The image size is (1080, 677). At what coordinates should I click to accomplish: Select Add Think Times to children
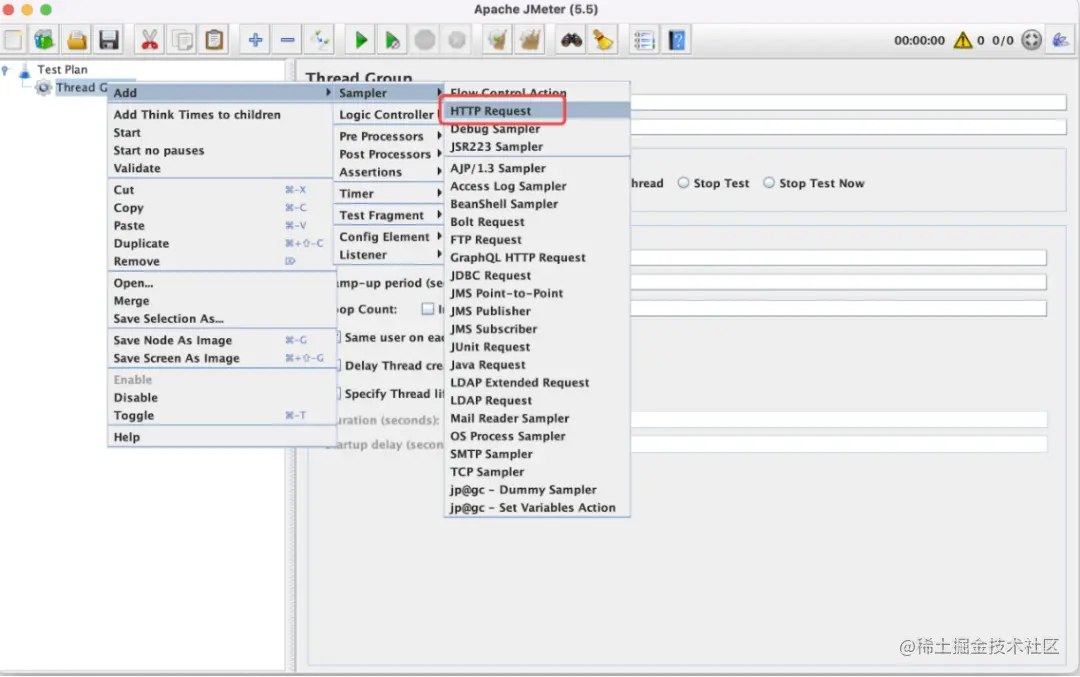[221, 114]
